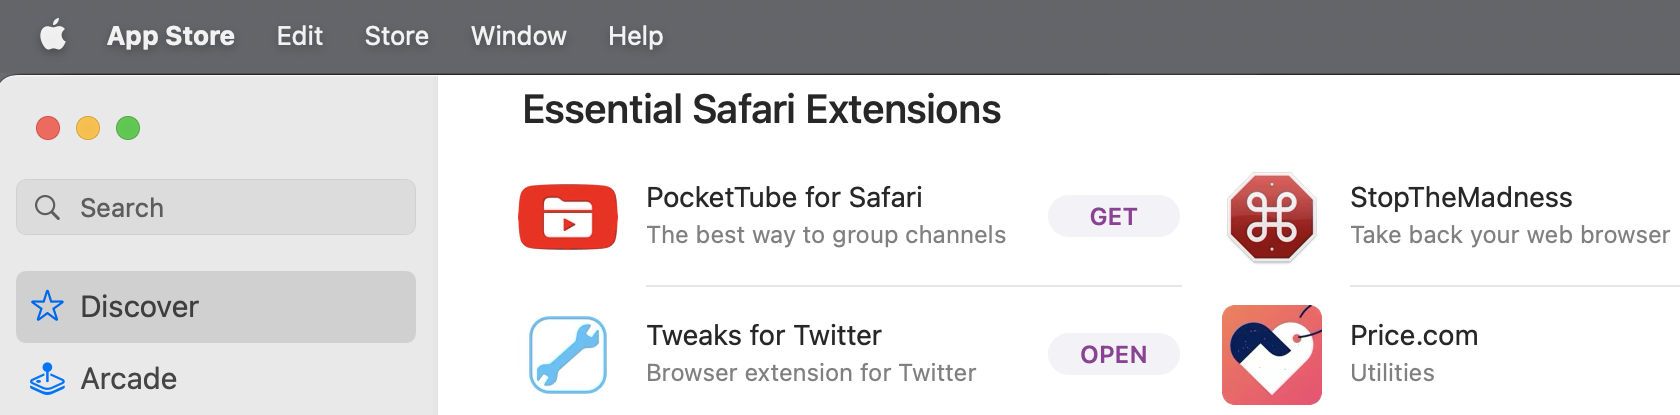1680x415 pixels.
Task: Open the Edit menu
Action: pyautogui.click(x=299, y=36)
